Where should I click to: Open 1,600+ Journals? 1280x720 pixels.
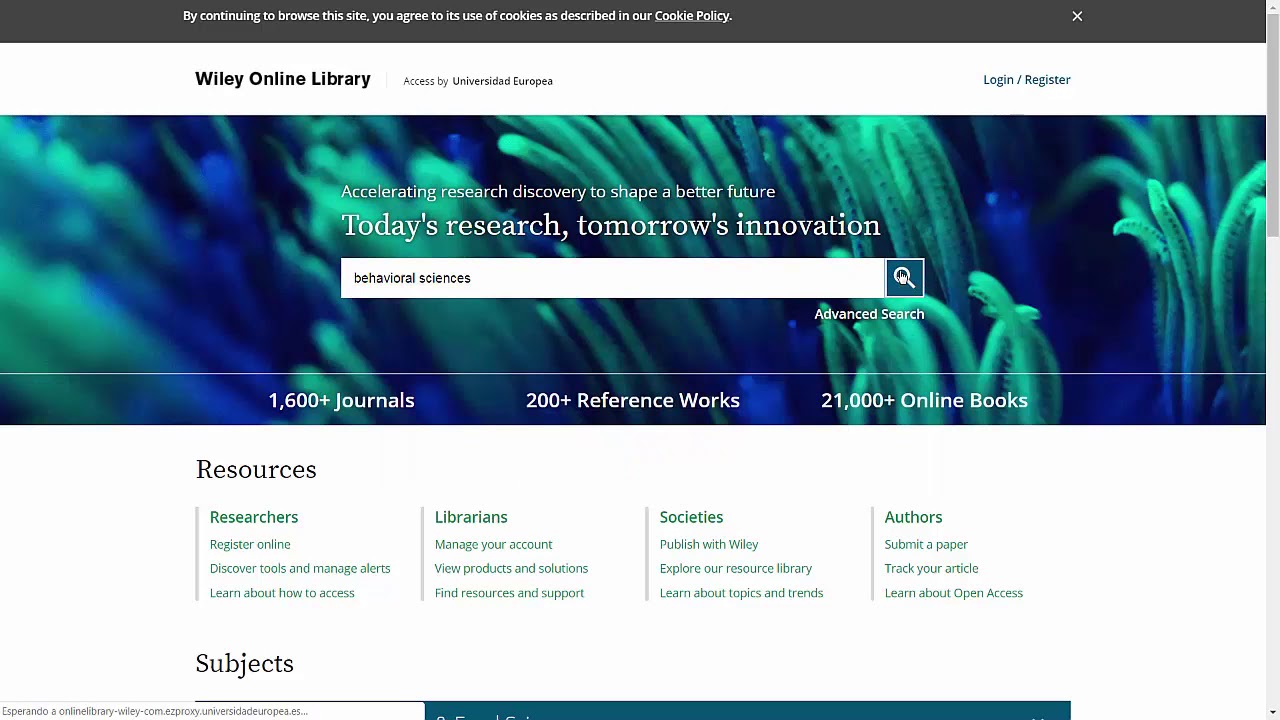[x=341, y=400]
